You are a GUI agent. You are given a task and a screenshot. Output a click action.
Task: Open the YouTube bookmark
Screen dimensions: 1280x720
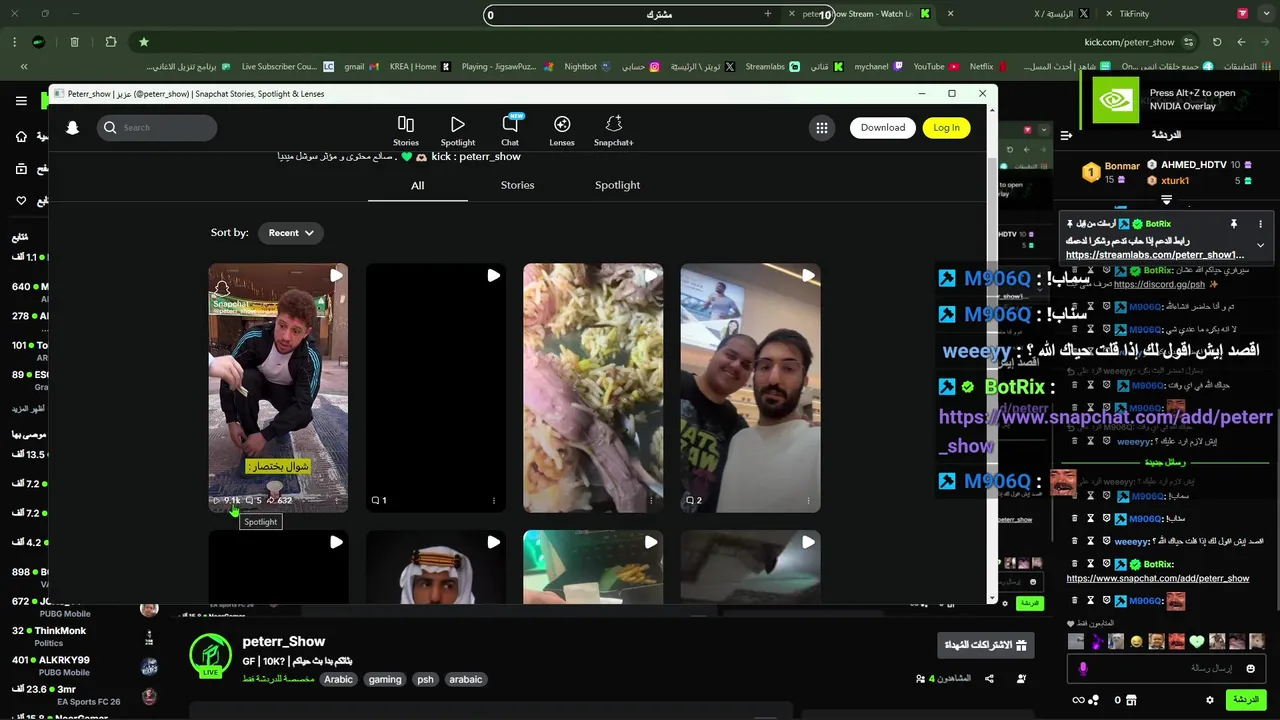point(935,67)
